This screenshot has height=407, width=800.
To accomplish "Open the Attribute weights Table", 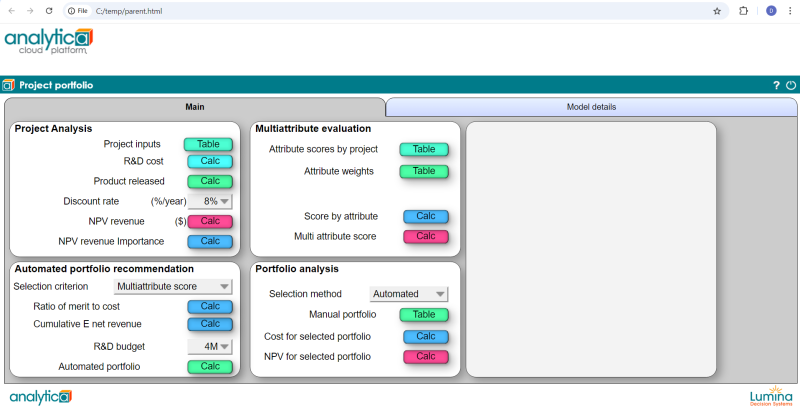I will [x=424, y=171].
